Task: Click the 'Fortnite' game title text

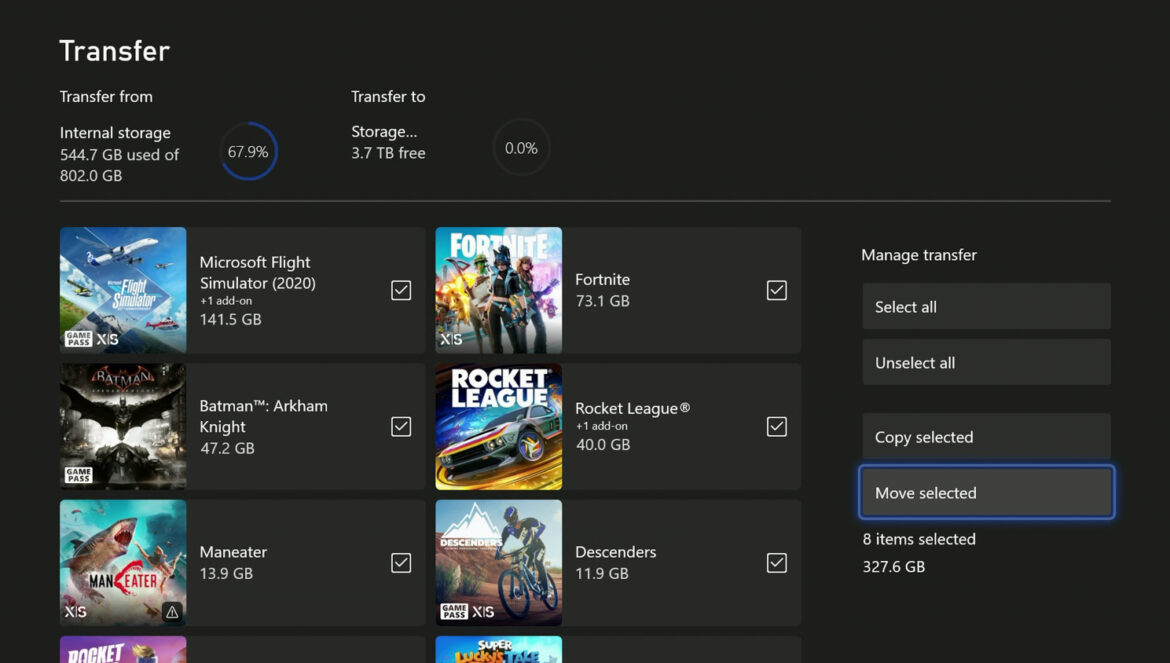Action: [x=602, y=280]
